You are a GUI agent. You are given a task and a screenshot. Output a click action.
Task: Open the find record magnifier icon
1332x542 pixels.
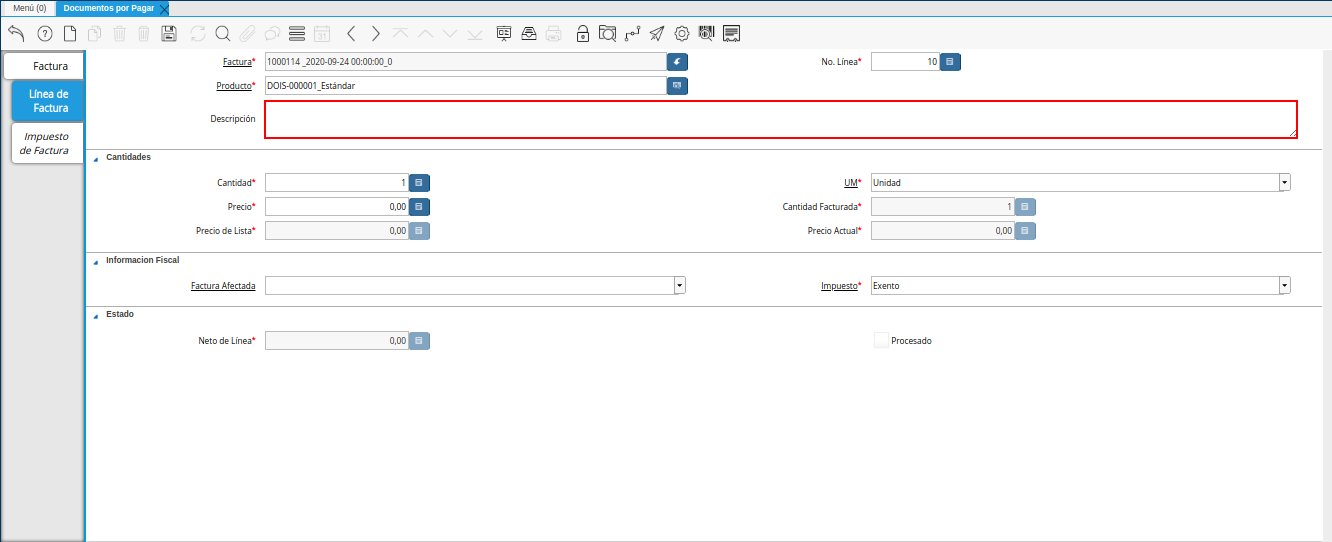click(222, 33)
